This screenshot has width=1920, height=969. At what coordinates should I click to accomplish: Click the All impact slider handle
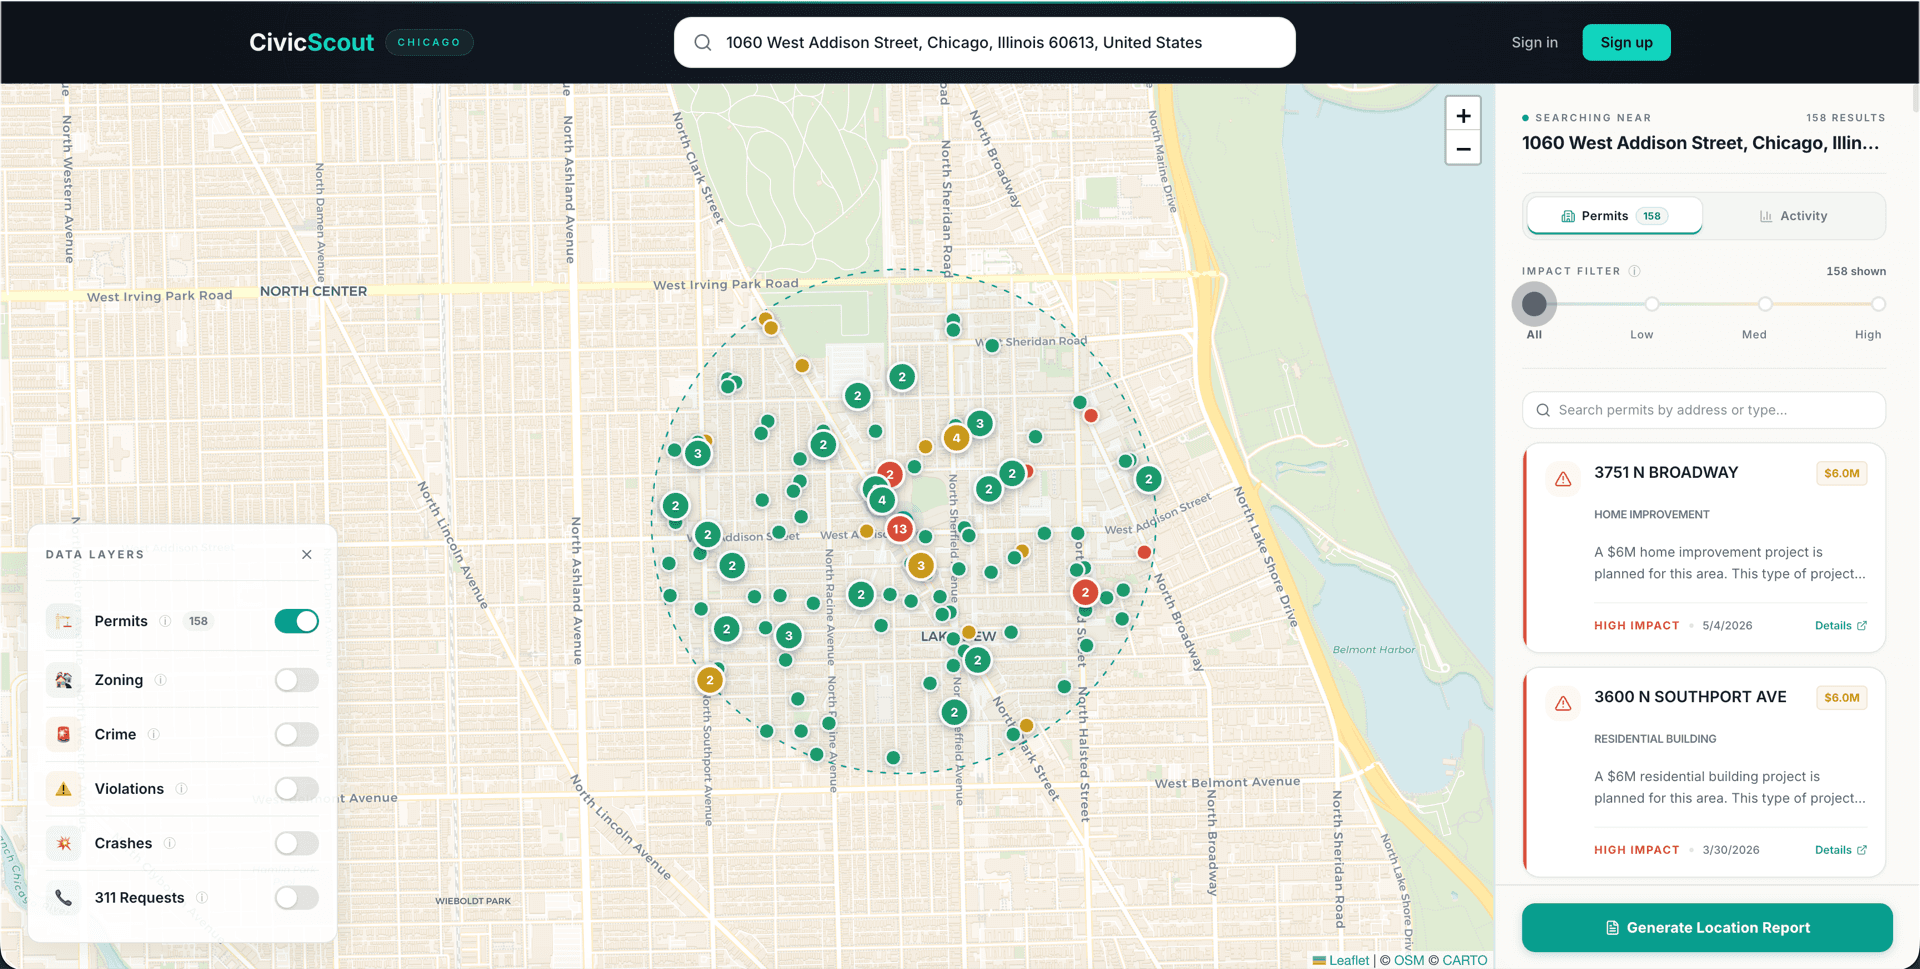[x=1534, y=304]
